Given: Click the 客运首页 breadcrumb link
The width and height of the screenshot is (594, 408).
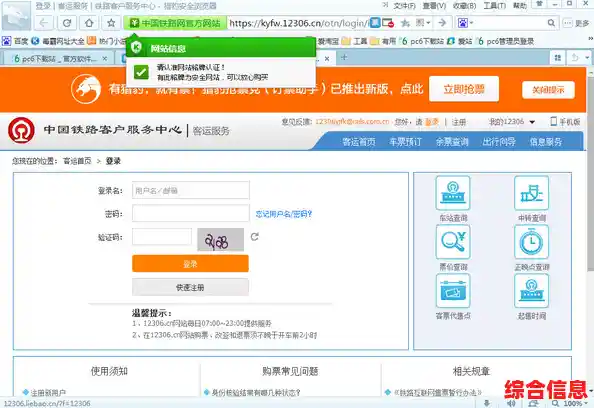Looking at the screenshot, I should coord(77,161).
